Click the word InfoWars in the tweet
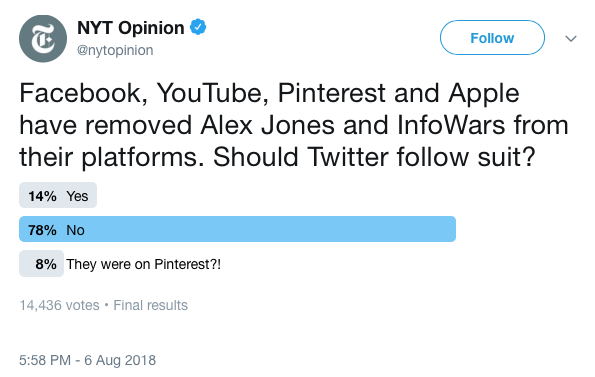Screen dimensions: 595x377 click(x=451, y=125)
